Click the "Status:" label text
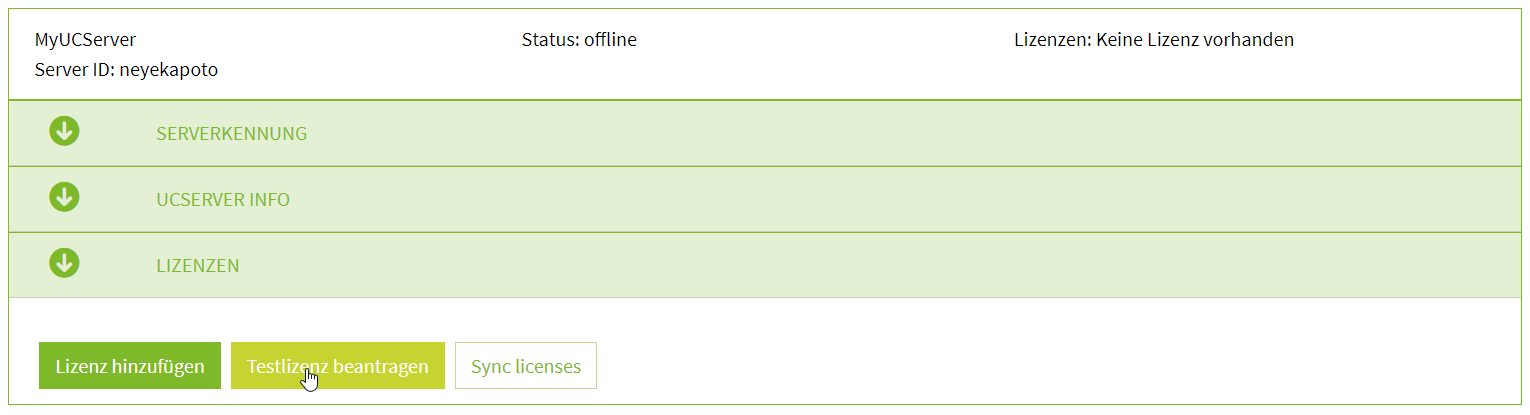 [550, 40]
